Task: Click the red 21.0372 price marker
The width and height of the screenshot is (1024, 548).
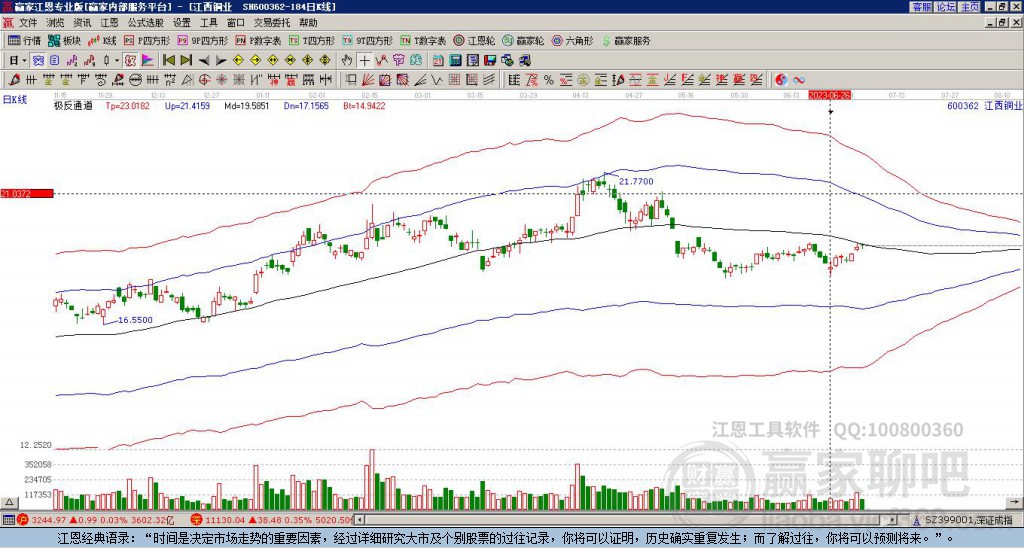Action: point(26,193)
